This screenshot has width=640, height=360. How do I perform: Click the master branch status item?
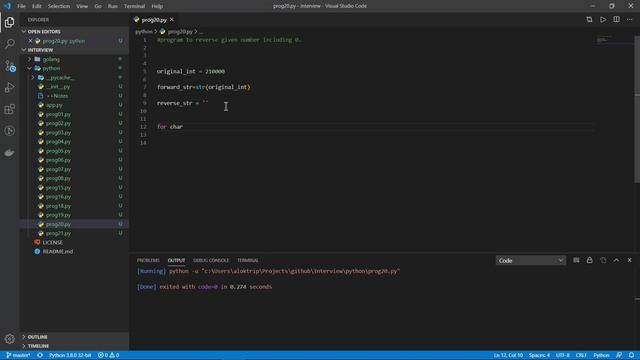point(18,356)
